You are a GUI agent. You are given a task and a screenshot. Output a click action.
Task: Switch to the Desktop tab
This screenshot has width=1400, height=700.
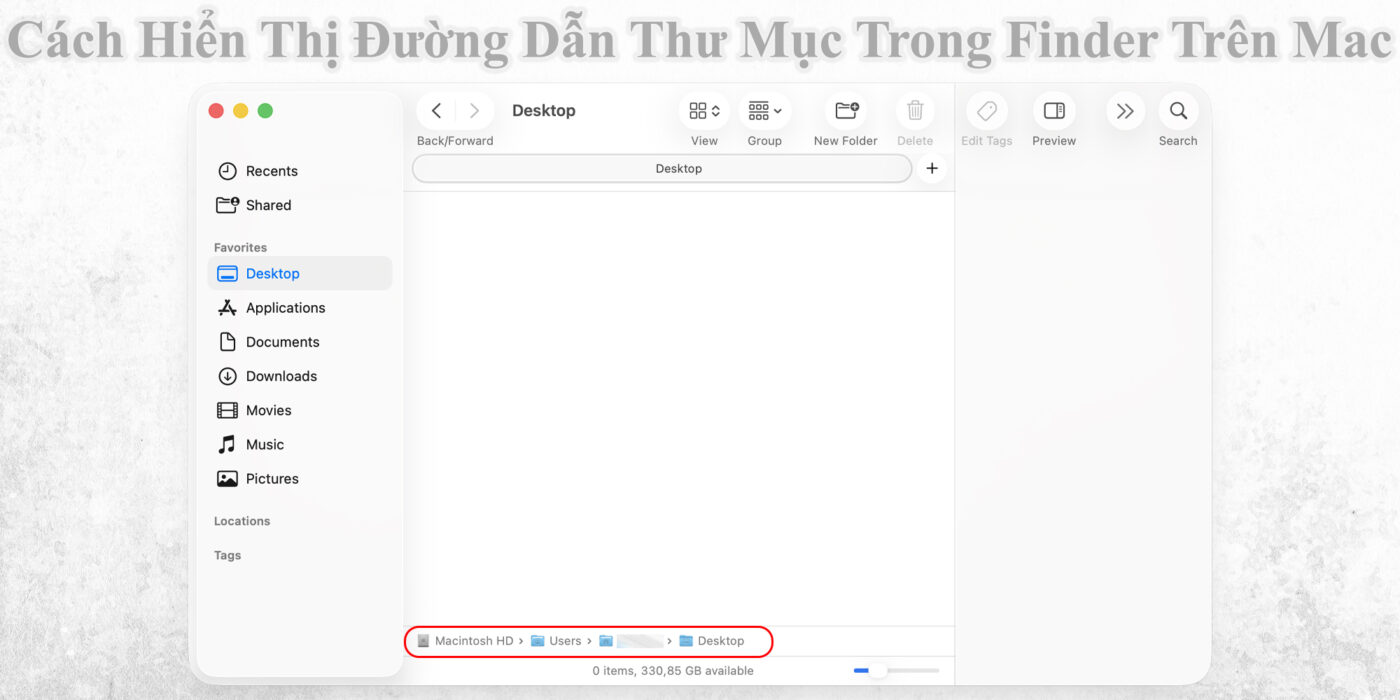click(x=678, y=168)
